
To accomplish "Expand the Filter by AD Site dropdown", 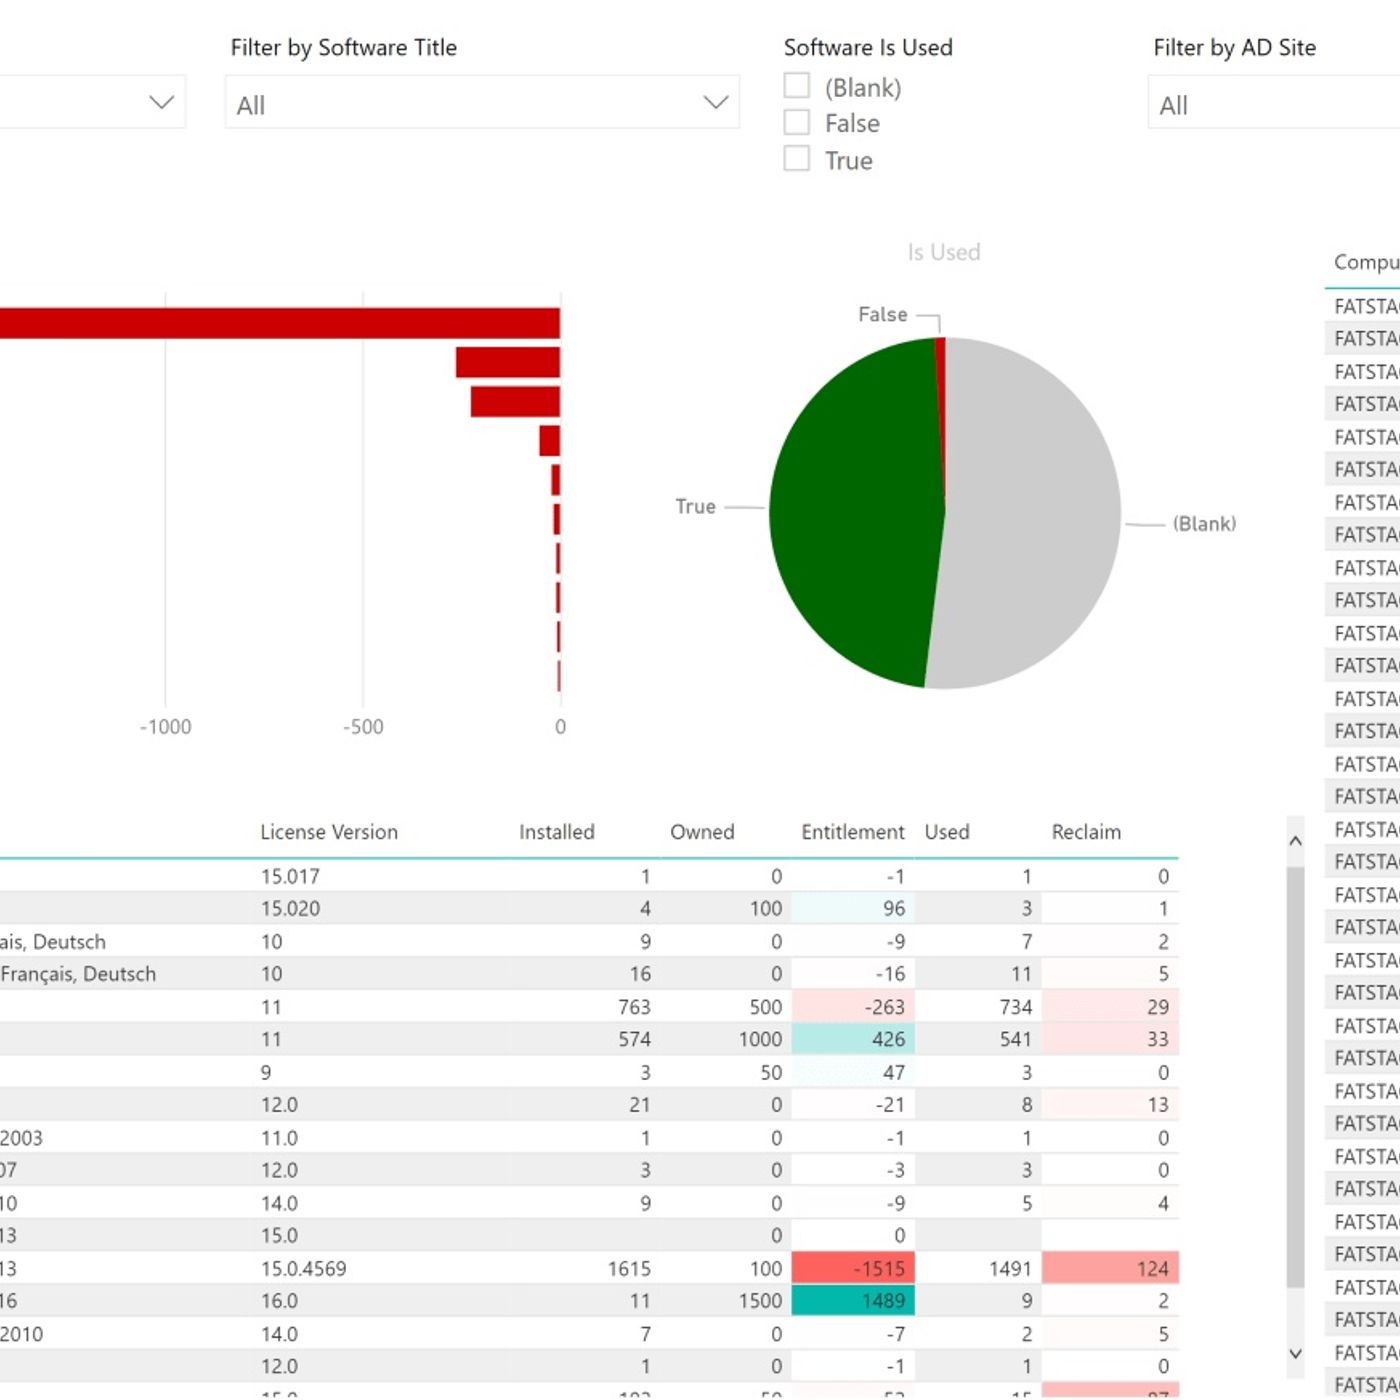I will point(1272,105).
